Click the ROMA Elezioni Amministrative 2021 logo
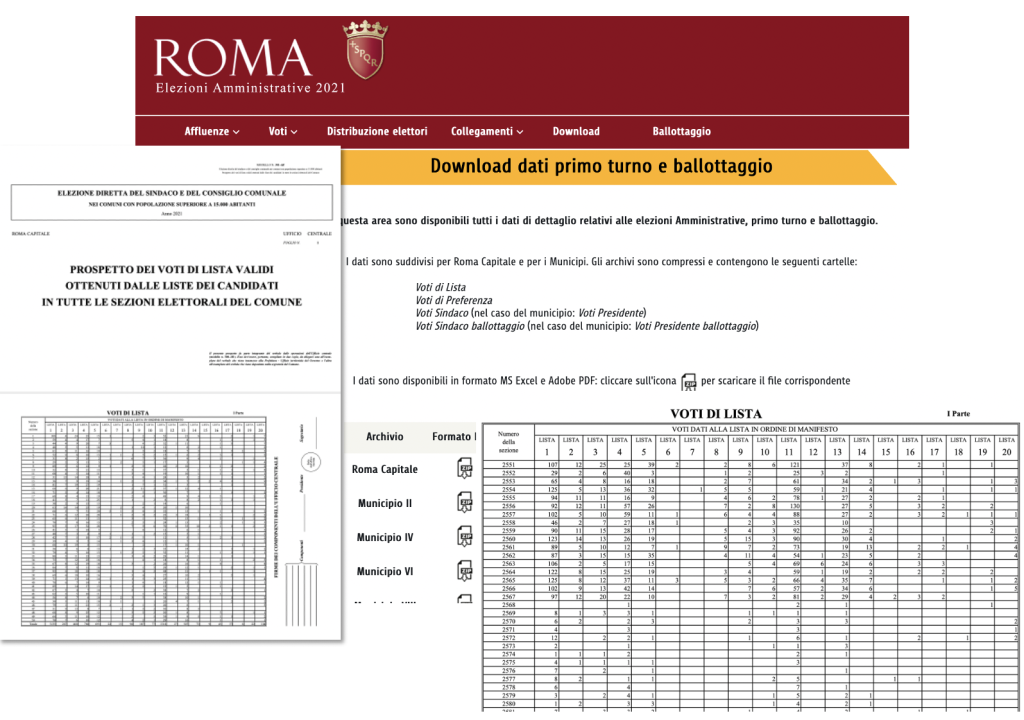 [250, 65]
